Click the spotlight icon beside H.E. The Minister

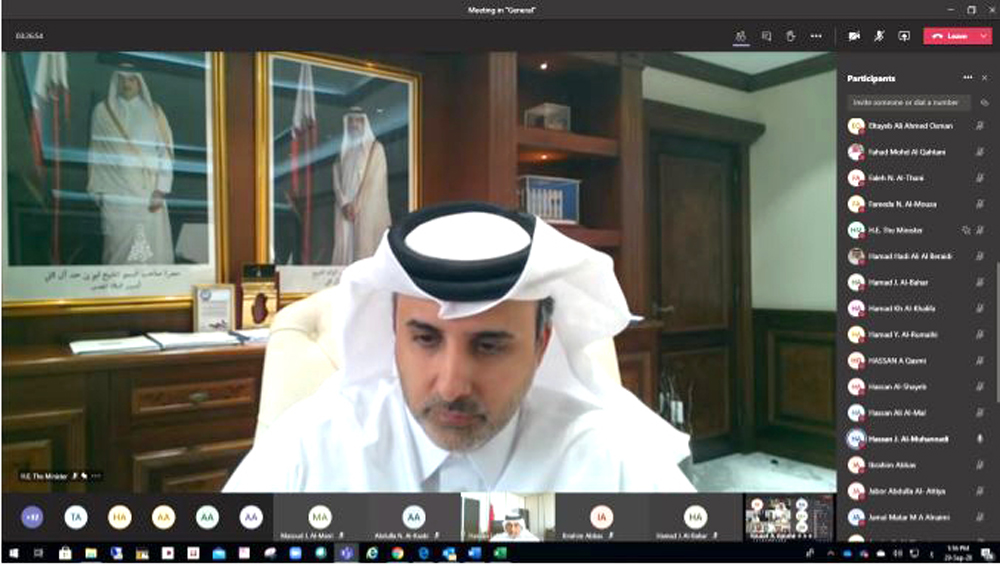[x=966, y=230]
